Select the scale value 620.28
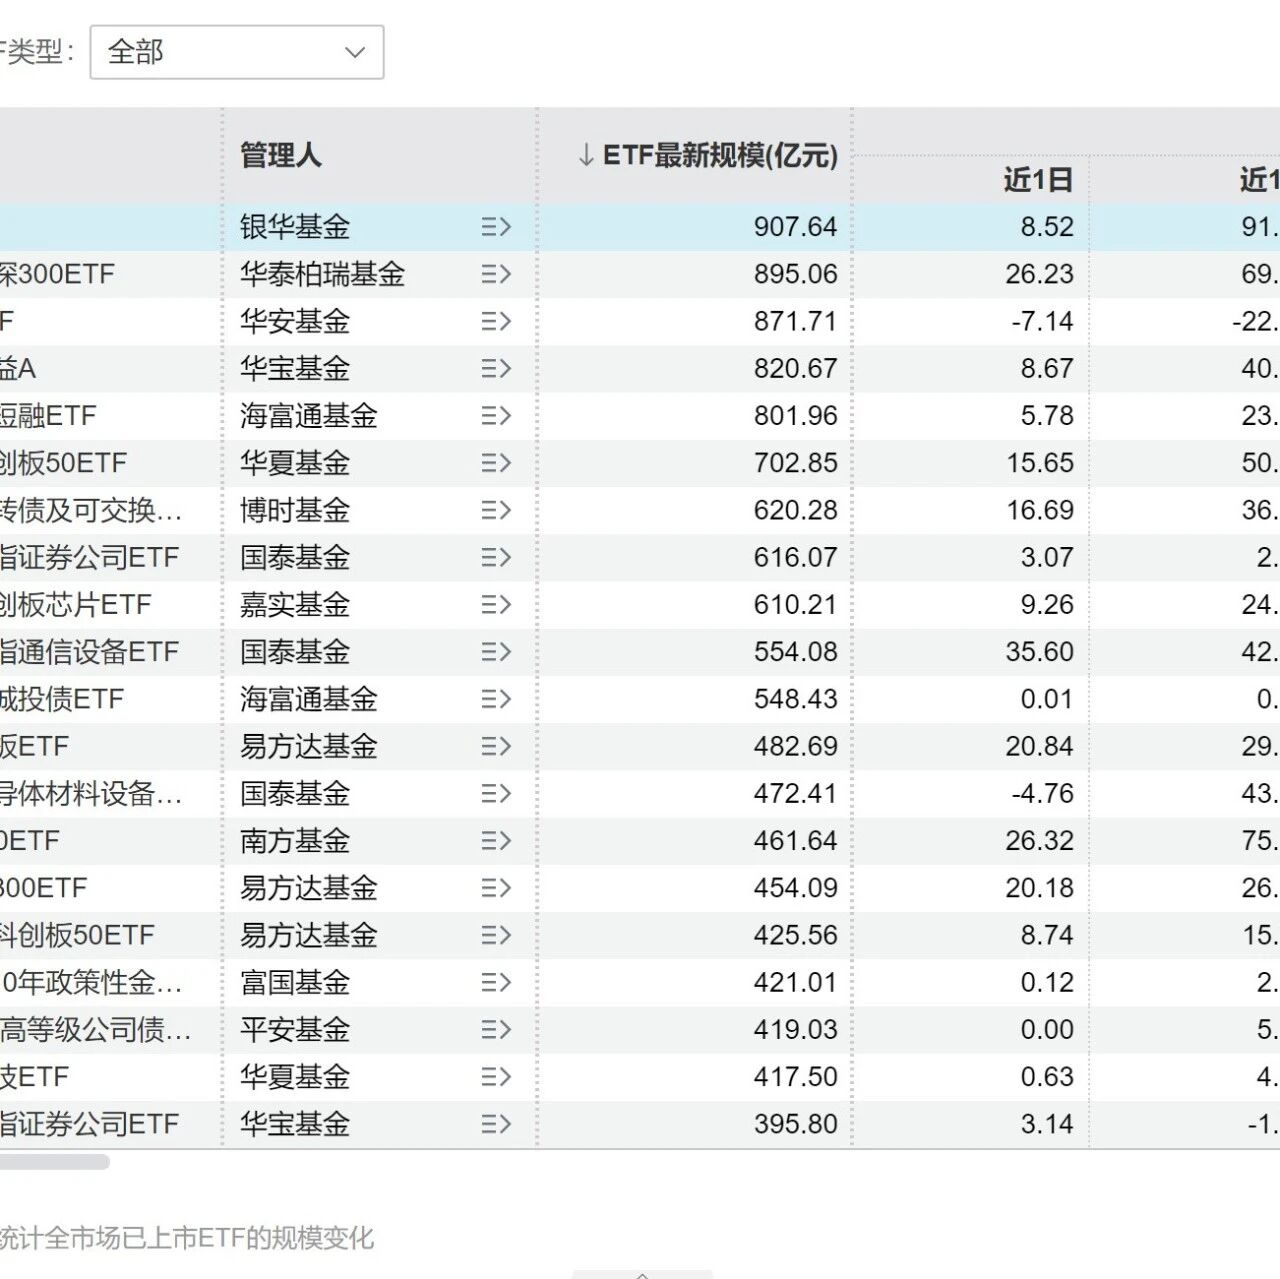1280x1279 pixels. point(795,510)
